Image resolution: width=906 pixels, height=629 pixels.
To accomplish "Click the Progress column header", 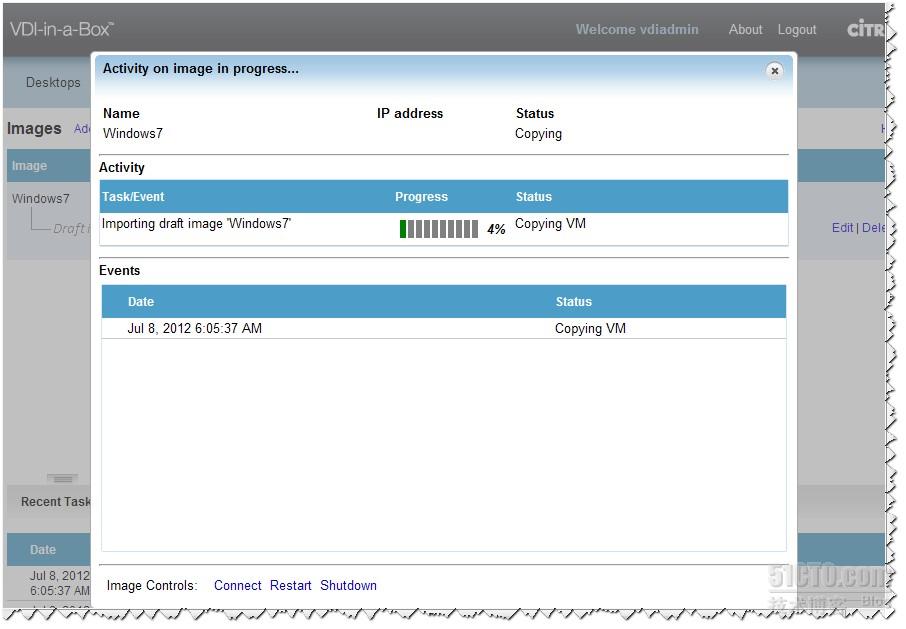I will pos(421,196).
